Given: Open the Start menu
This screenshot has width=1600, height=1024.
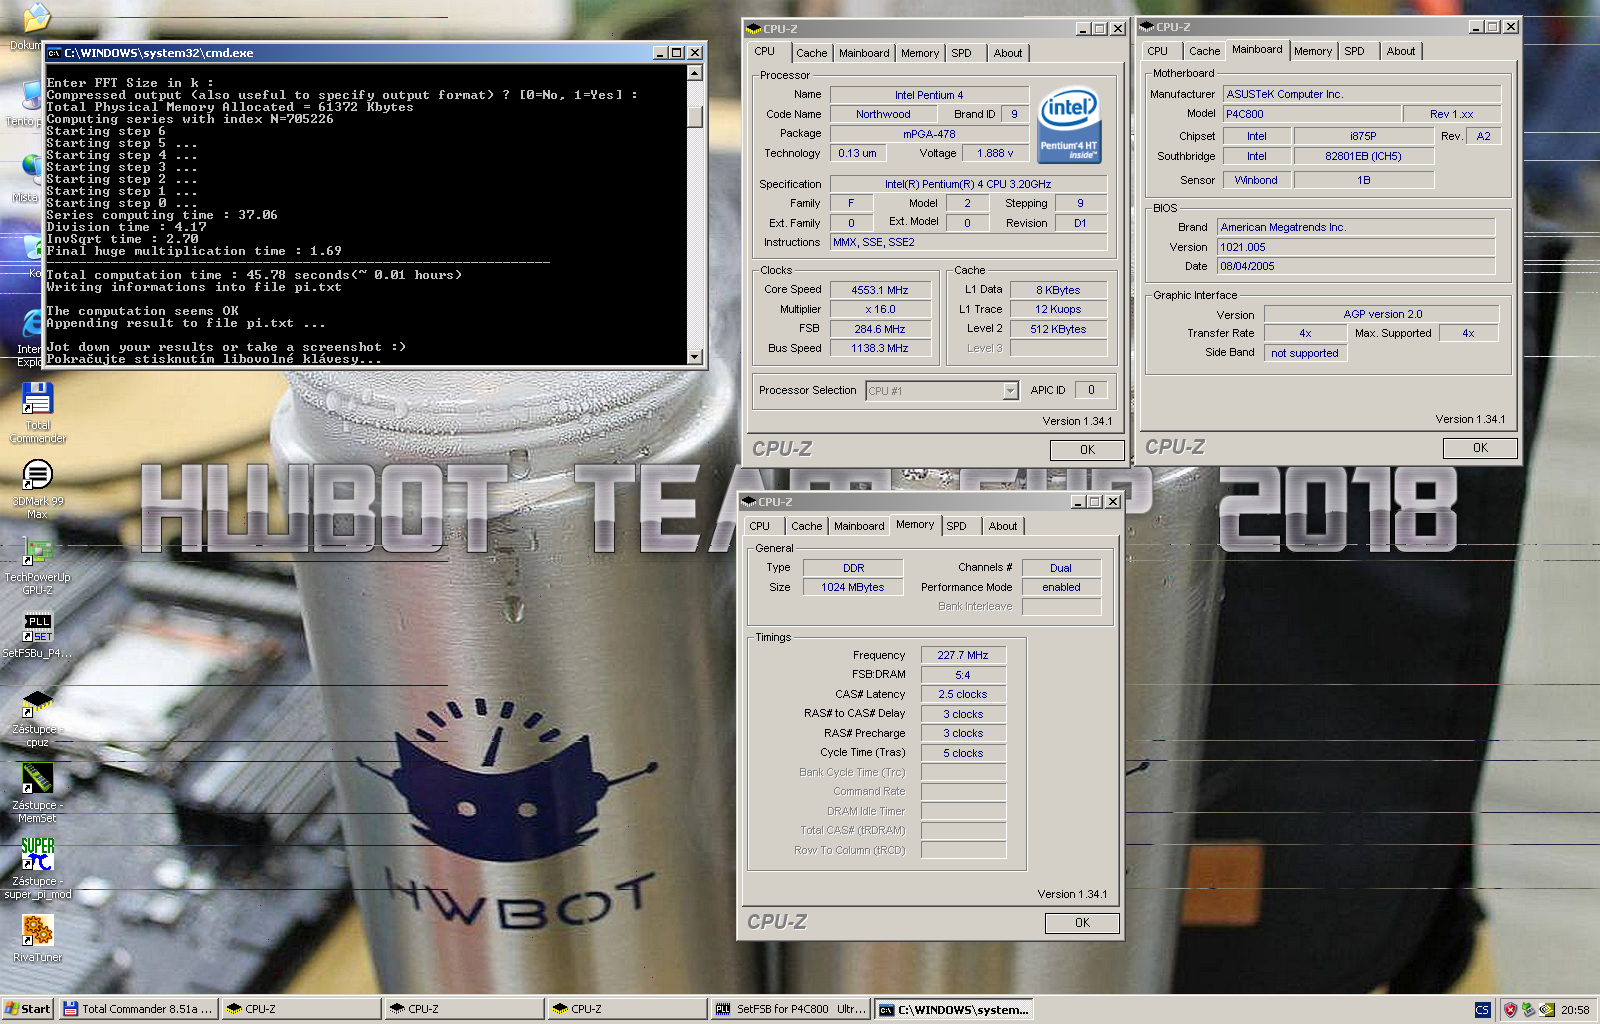Looking at the screenshot, I should pyautogui.click(x=27, y=1009).
